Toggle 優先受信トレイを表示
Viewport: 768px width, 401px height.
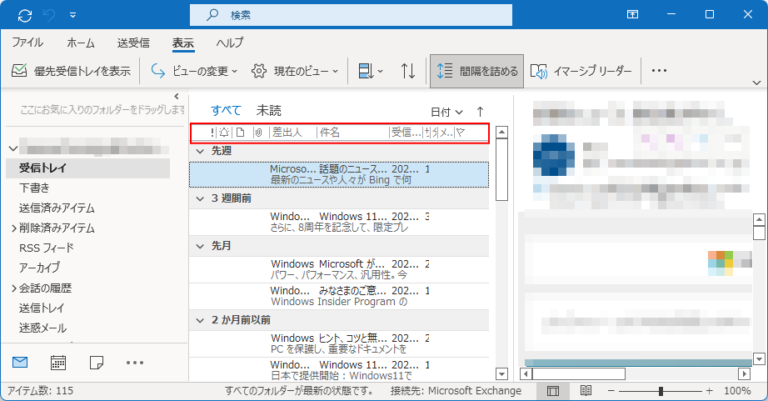pos(71,71)
